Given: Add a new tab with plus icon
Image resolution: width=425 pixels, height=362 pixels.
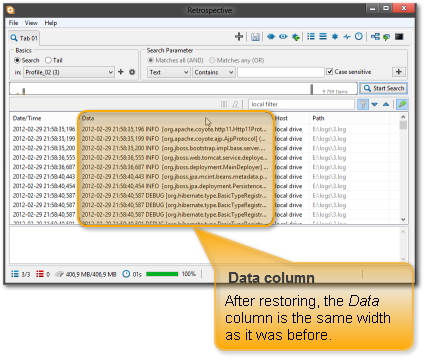Looking at the screenshot, I should [239, 37].
